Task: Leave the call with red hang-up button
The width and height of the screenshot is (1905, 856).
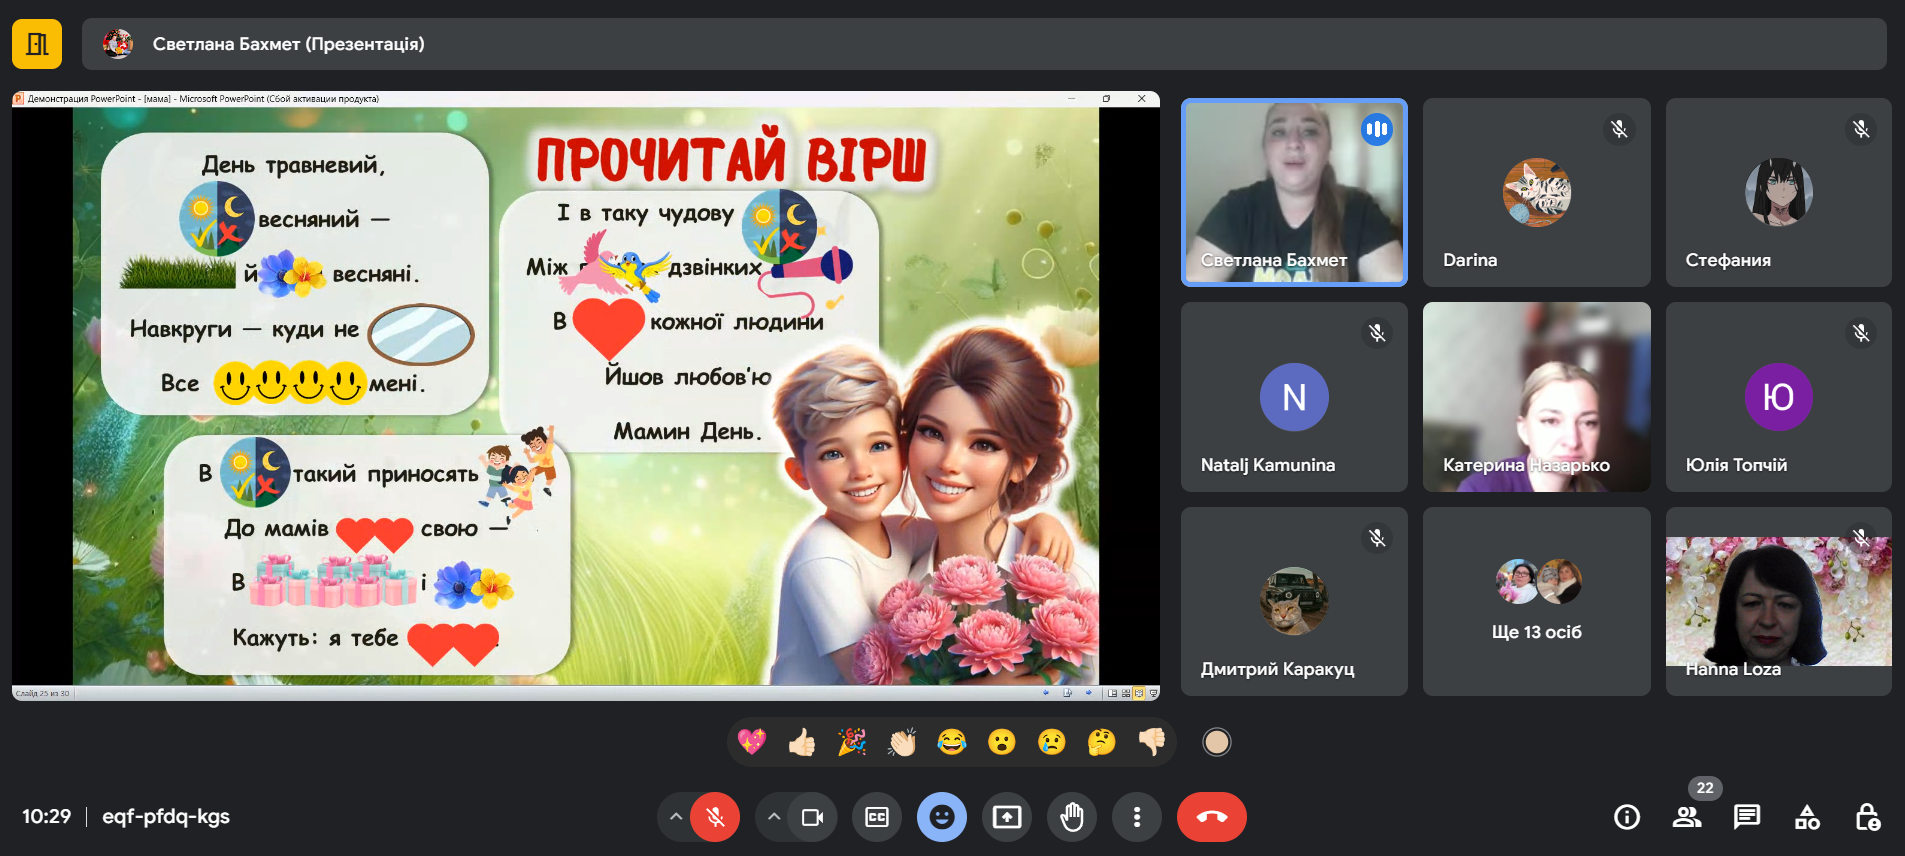Action: [x=1211, y=817]
